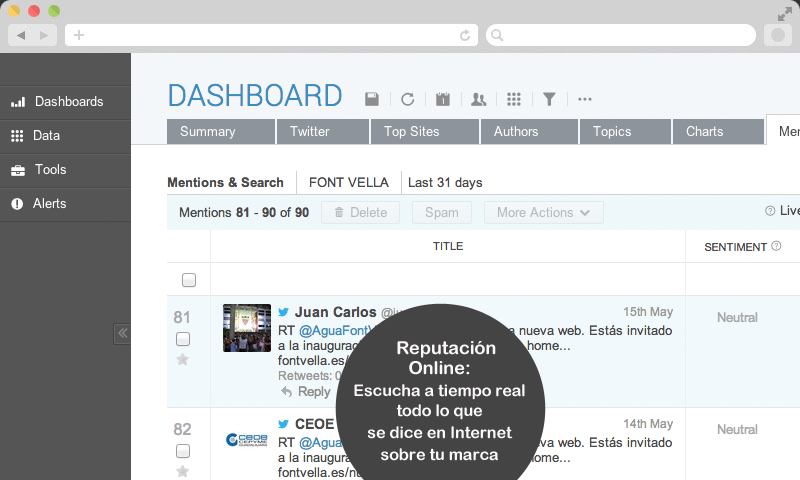Image resolution: width=800 pixels, height=480 pixels.
Task: Click the SENTIMENT column header
Action: pyautogui.click(x=735, y=247)
